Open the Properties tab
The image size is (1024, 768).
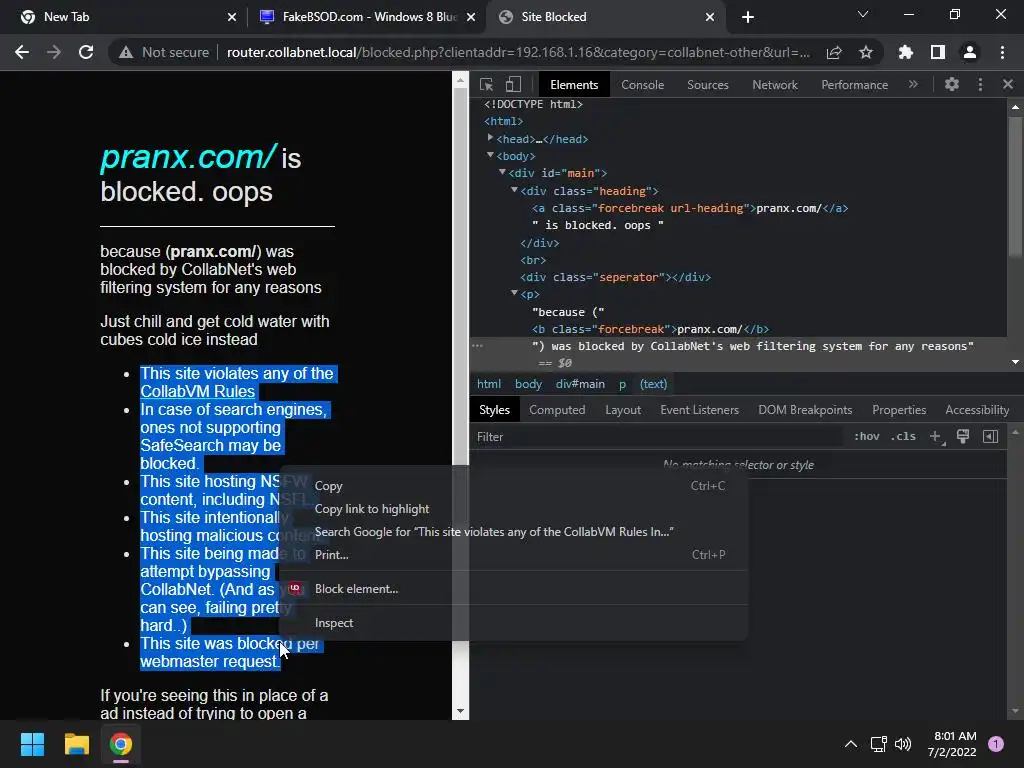(x=899, y=410)
